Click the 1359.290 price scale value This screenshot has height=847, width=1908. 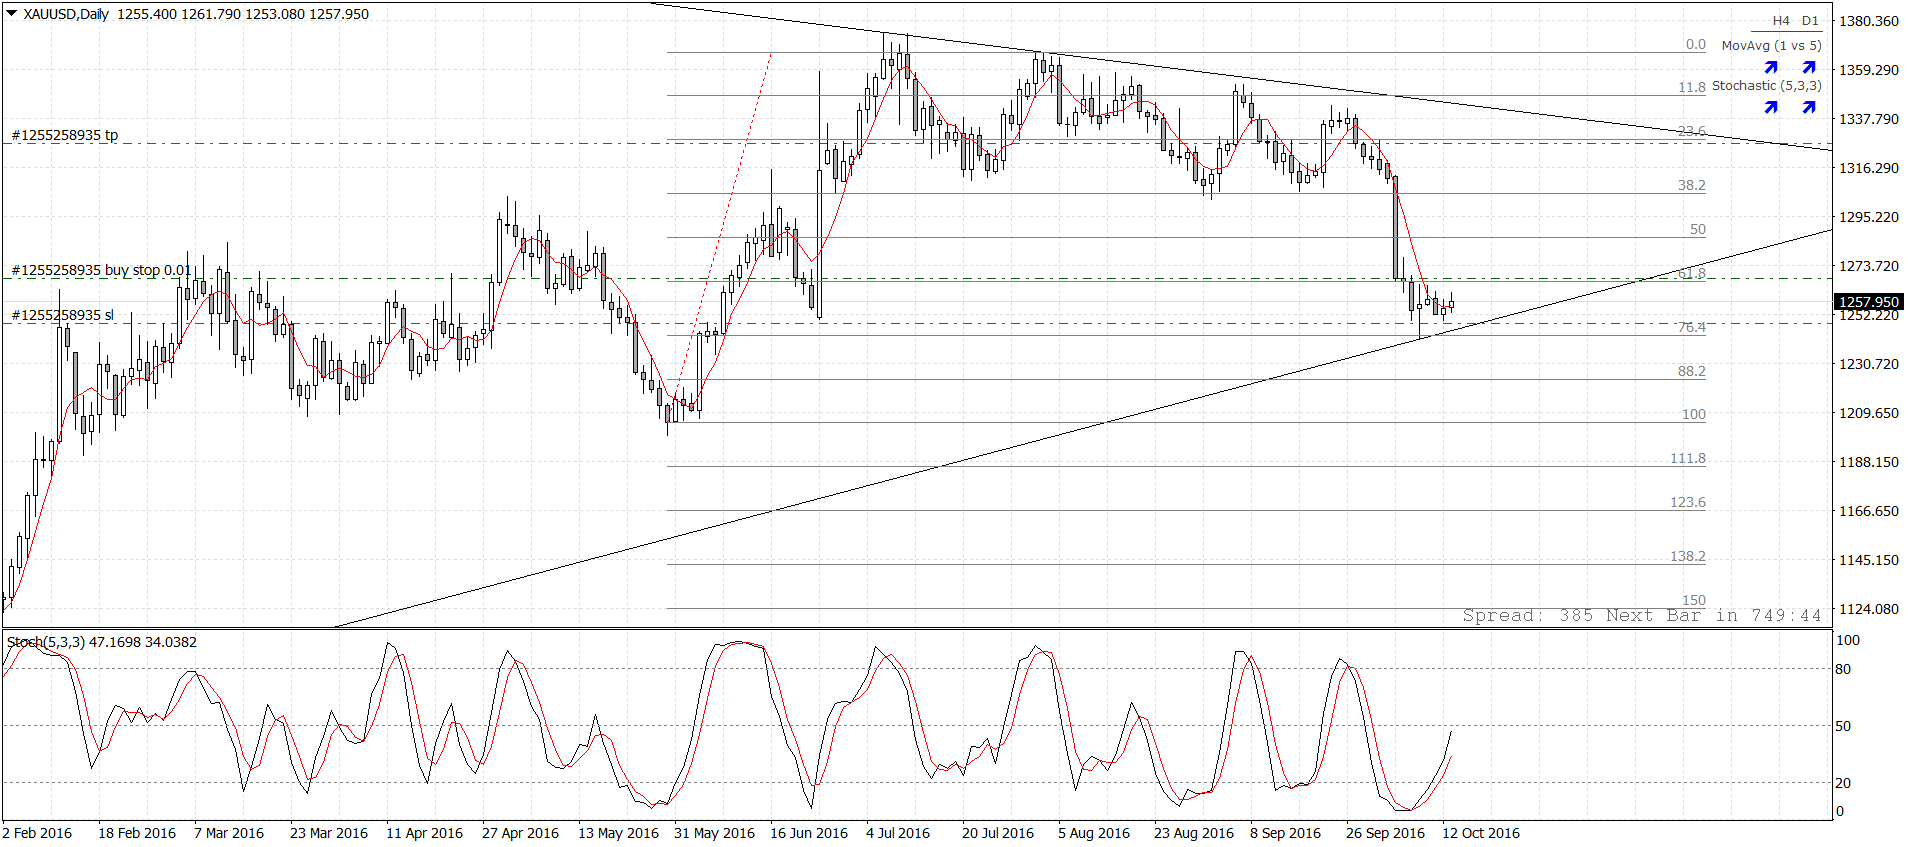pos(1868,70)
